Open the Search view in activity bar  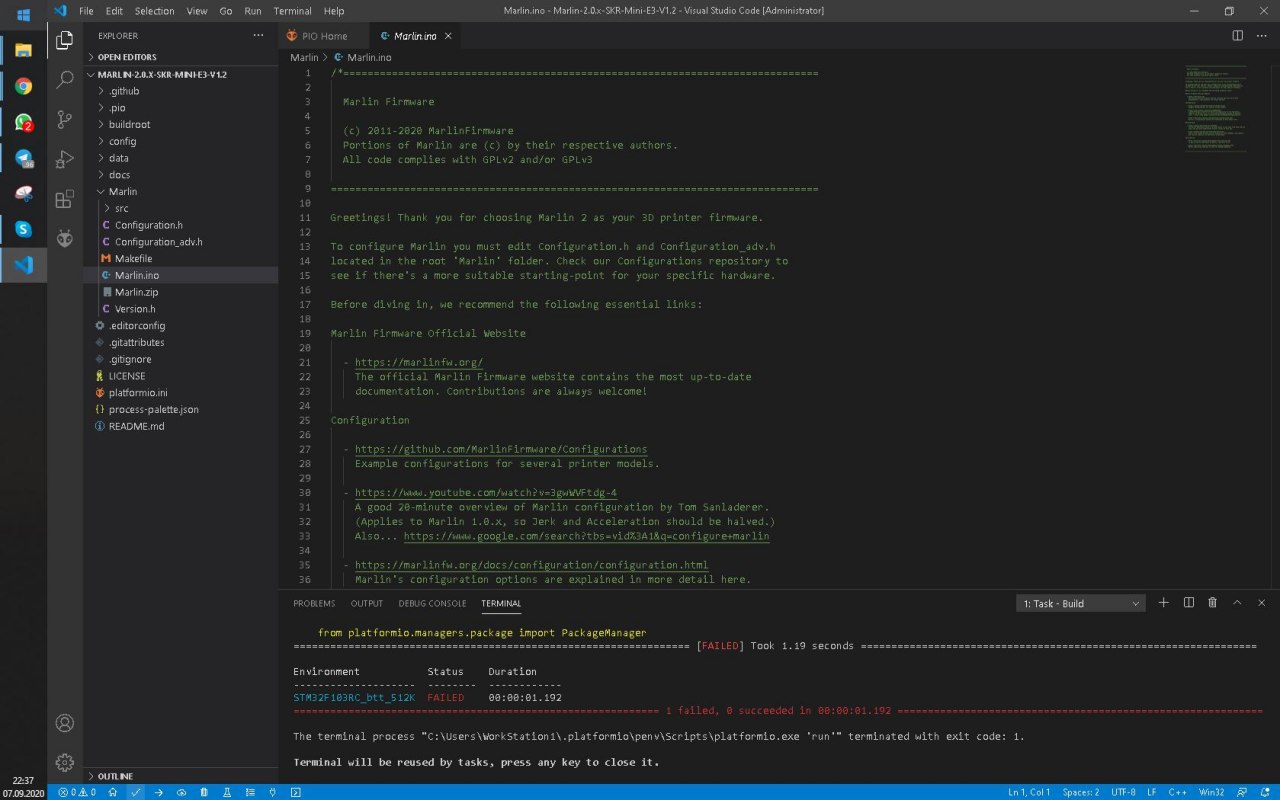click(x=65, y=80)
